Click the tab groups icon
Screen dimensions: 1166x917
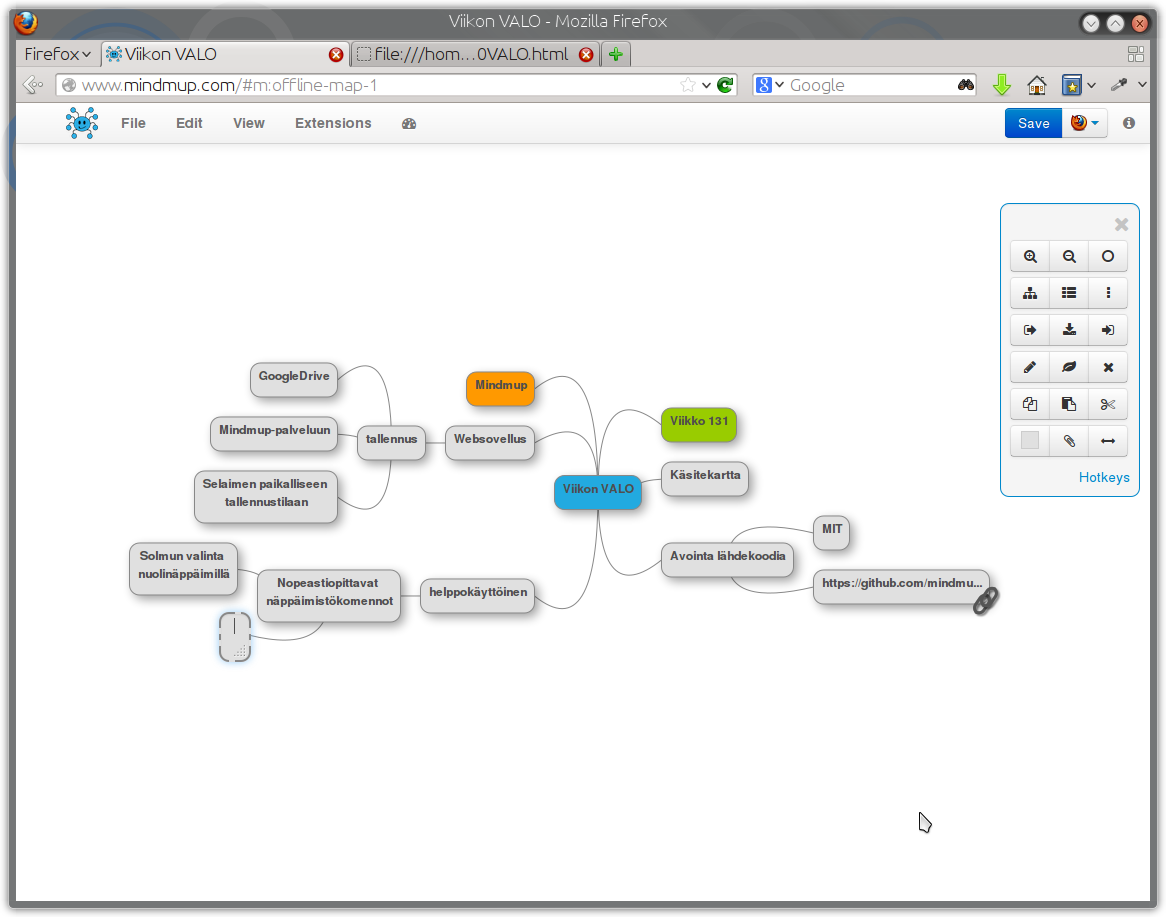(x=1136, y=54)
